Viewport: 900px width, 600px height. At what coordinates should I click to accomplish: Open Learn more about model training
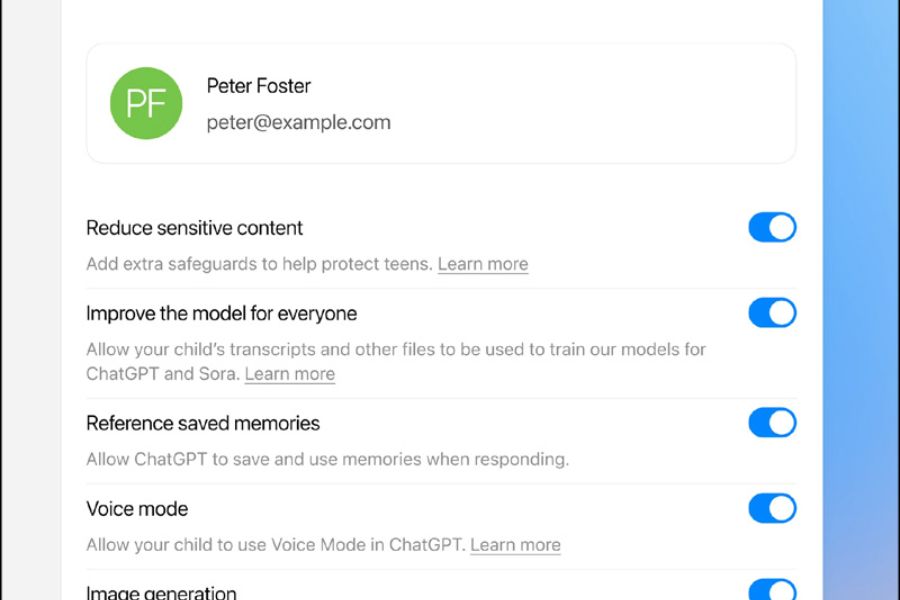[290, 374]
